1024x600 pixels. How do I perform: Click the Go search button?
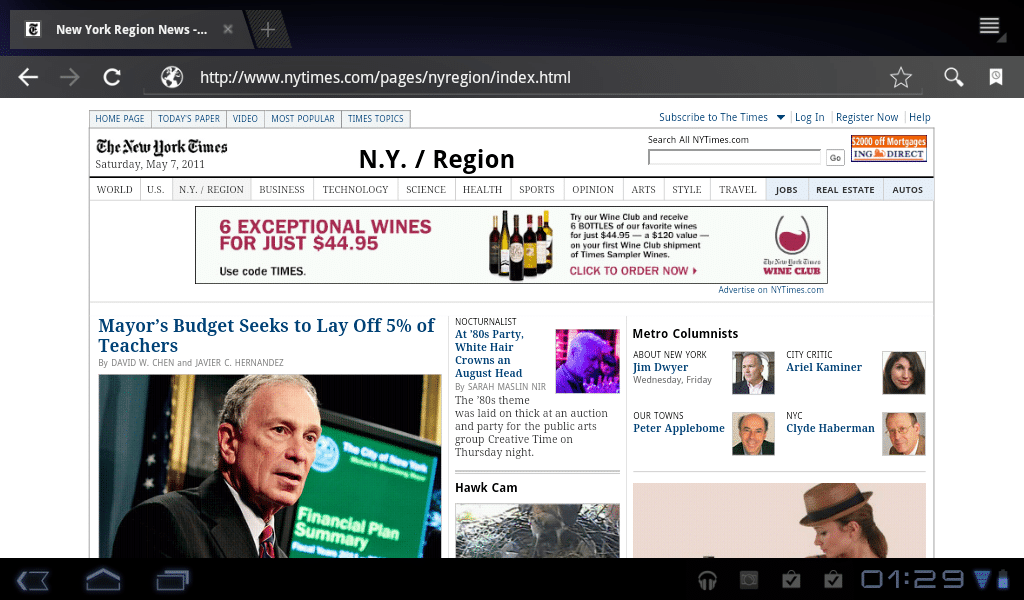click(835, 157)
